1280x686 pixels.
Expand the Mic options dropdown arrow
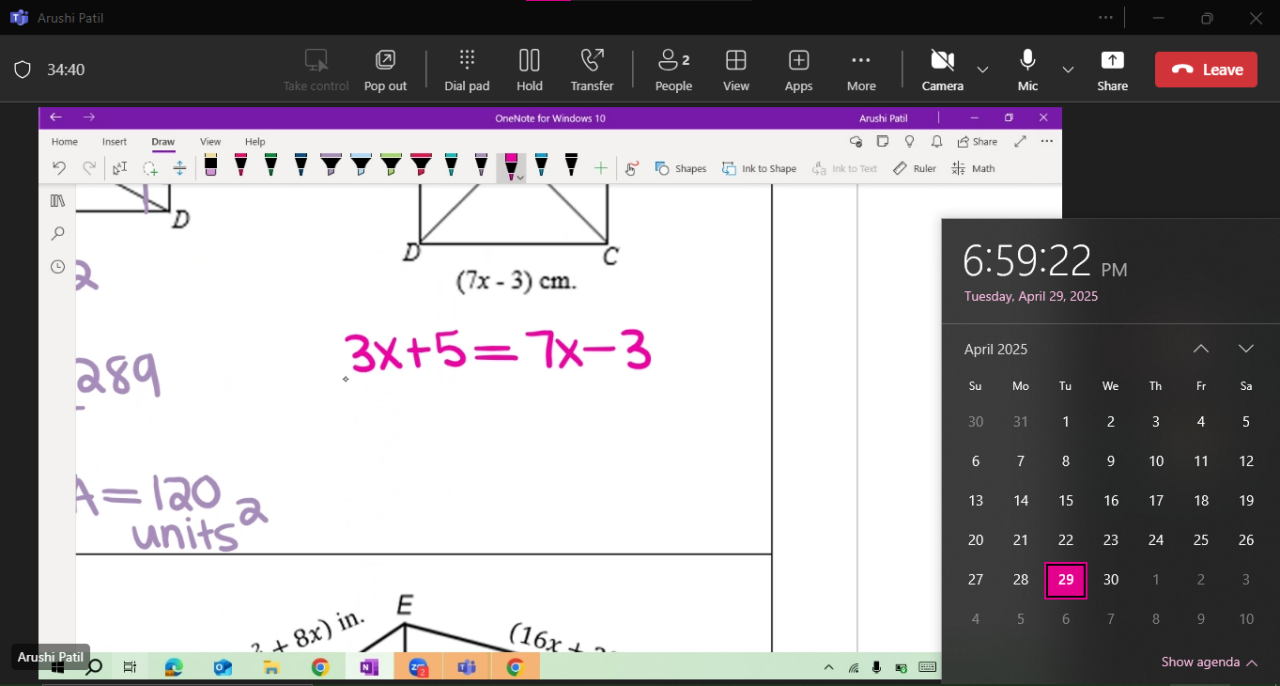click(x=1068, y=70)
